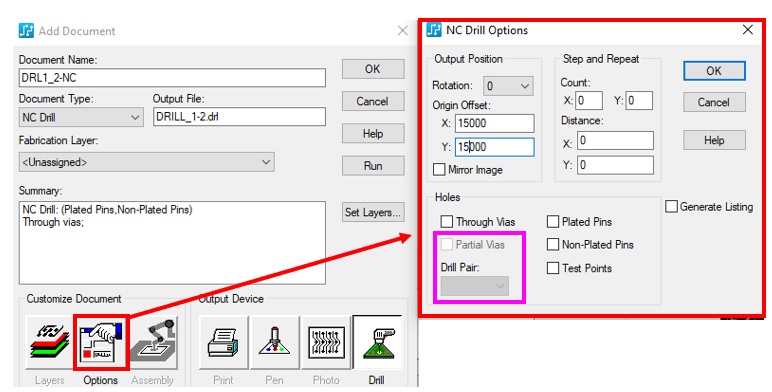Expand the Fabrication Layer dropdown

pos(147,162)
